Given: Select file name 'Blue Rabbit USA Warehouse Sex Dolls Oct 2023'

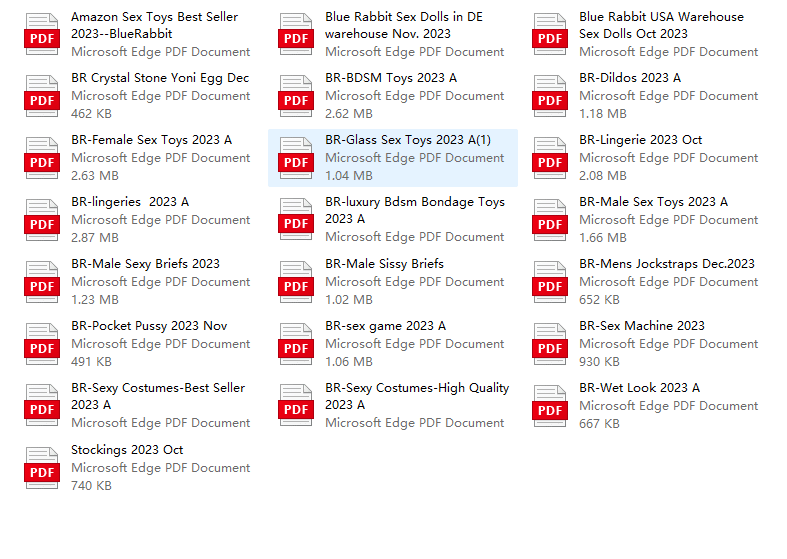Looking at the screenshot, I should (662, 25).
